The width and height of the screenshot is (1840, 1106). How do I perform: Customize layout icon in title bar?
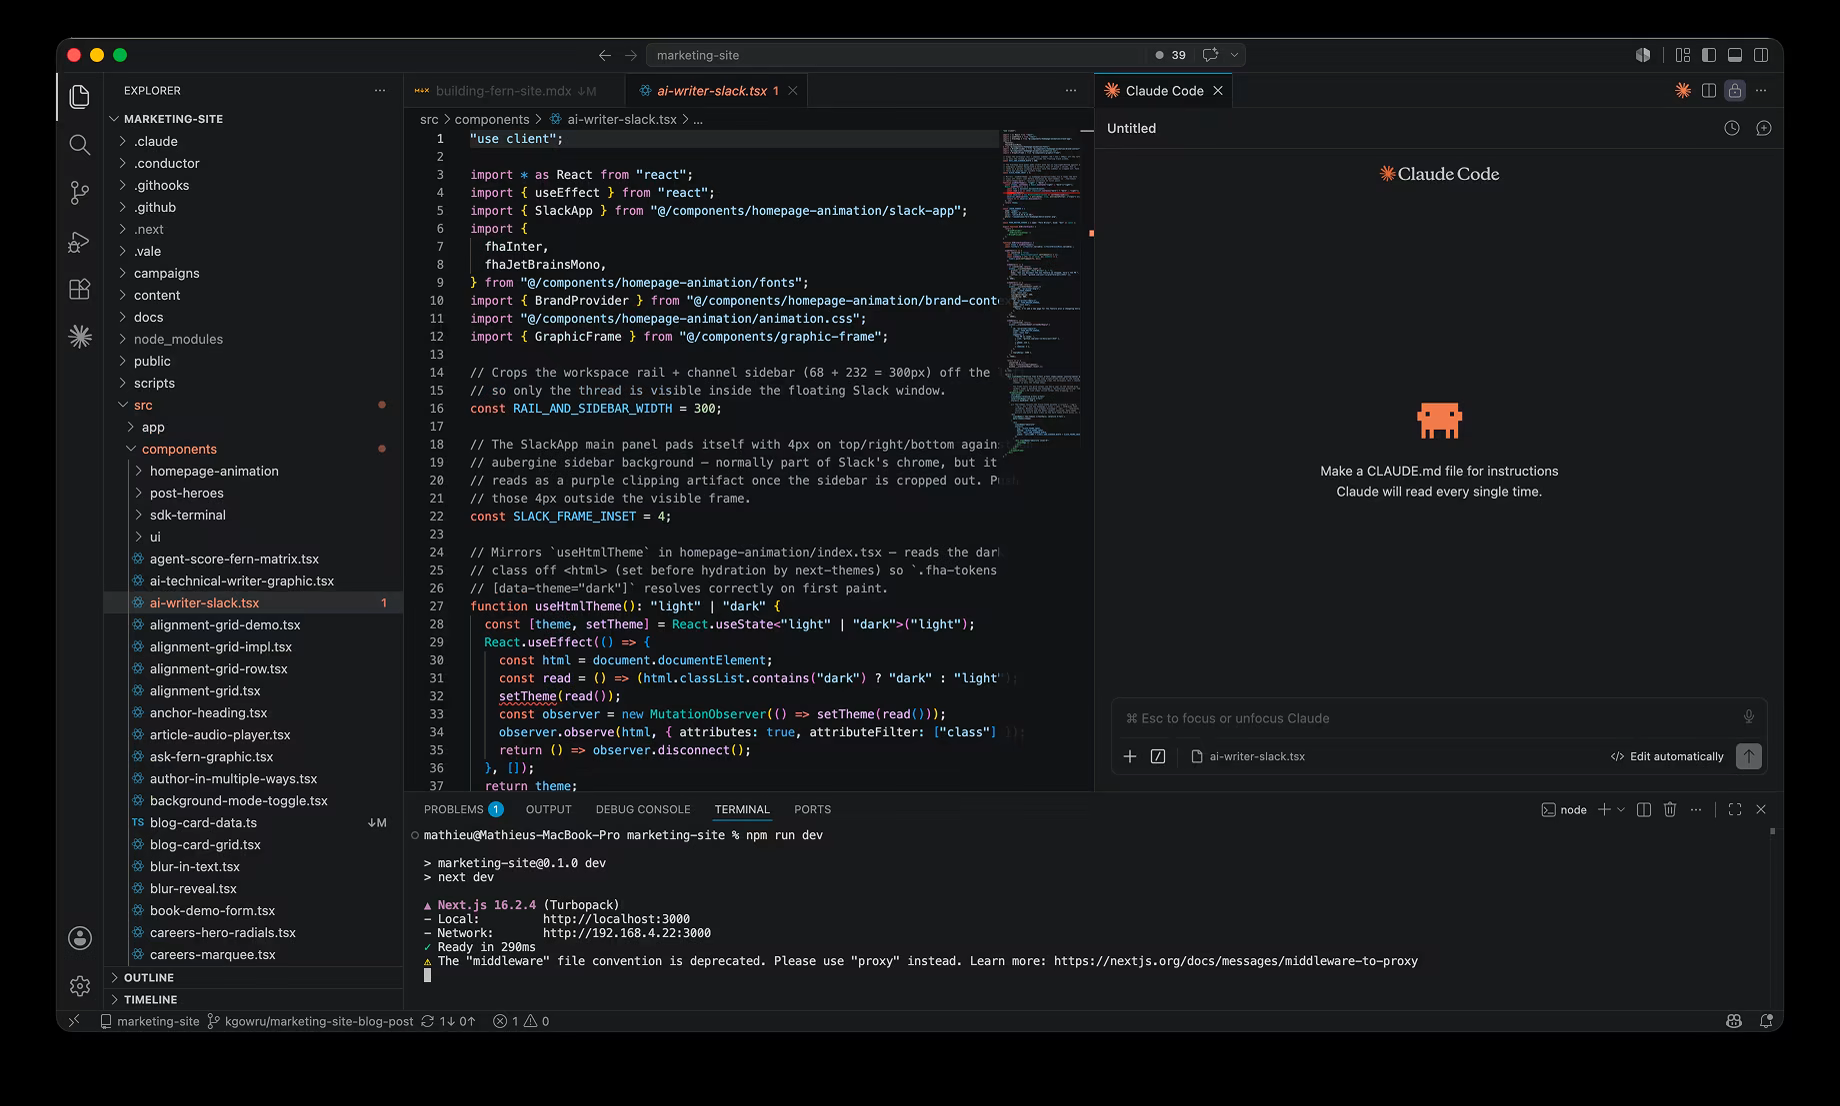tap(1683, 55)
